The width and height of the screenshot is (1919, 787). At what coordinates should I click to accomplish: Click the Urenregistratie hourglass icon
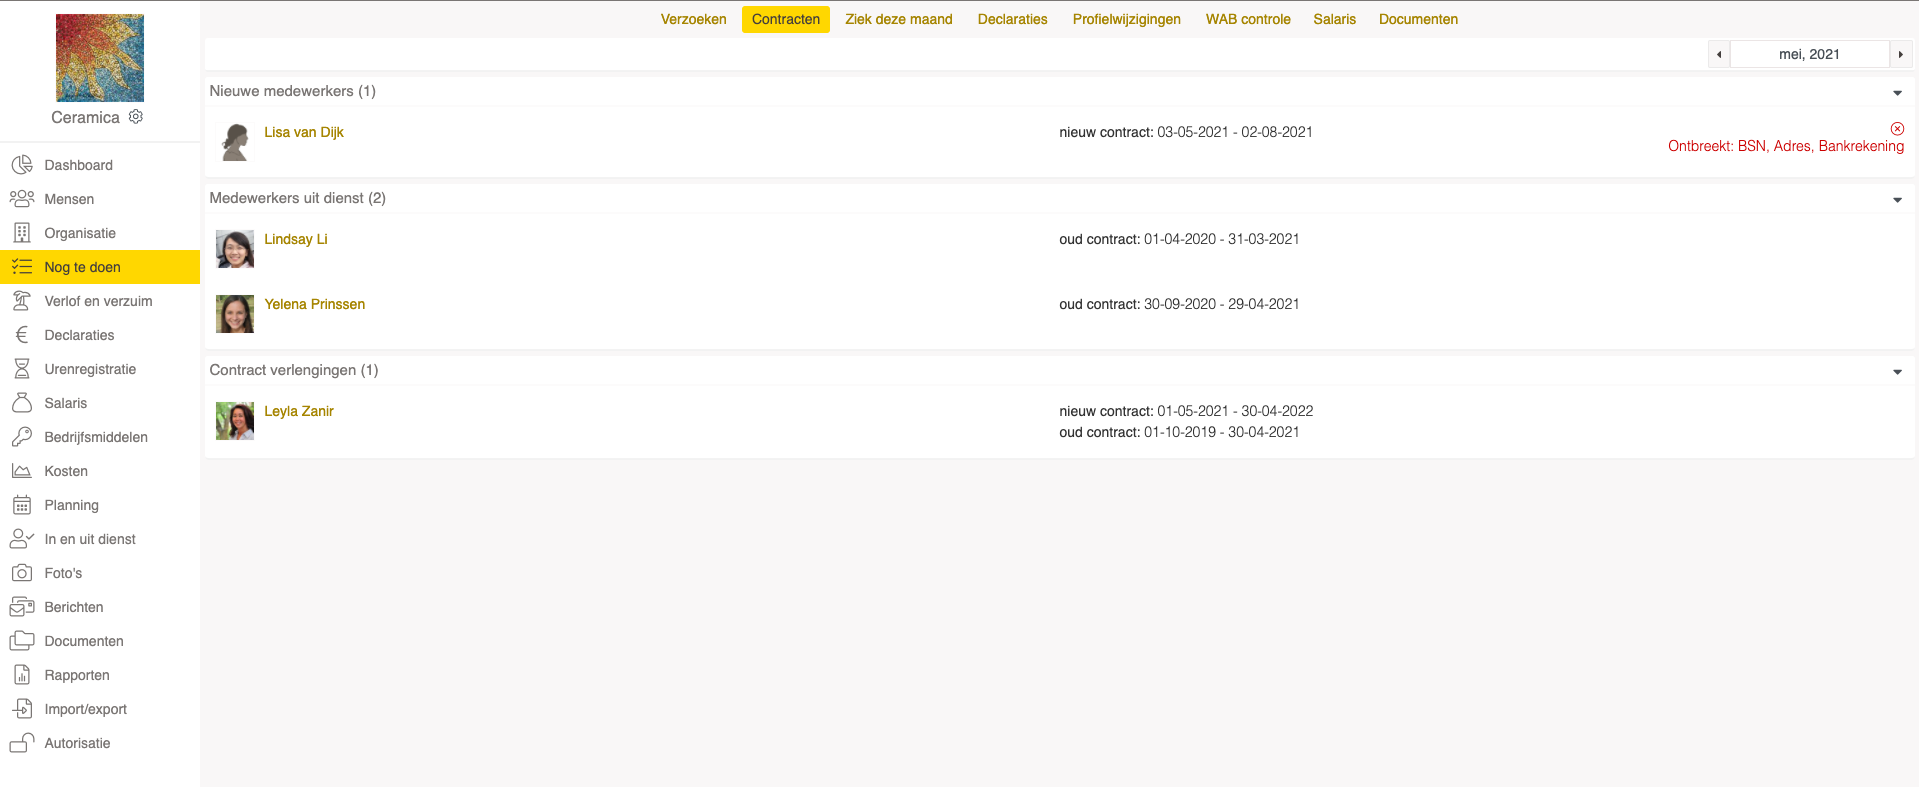(x=22, y=369)
